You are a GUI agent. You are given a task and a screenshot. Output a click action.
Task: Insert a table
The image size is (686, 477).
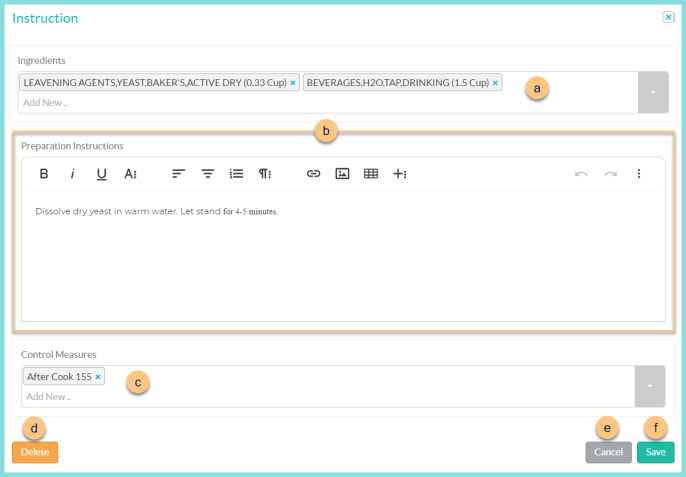(x=371, y=174)
